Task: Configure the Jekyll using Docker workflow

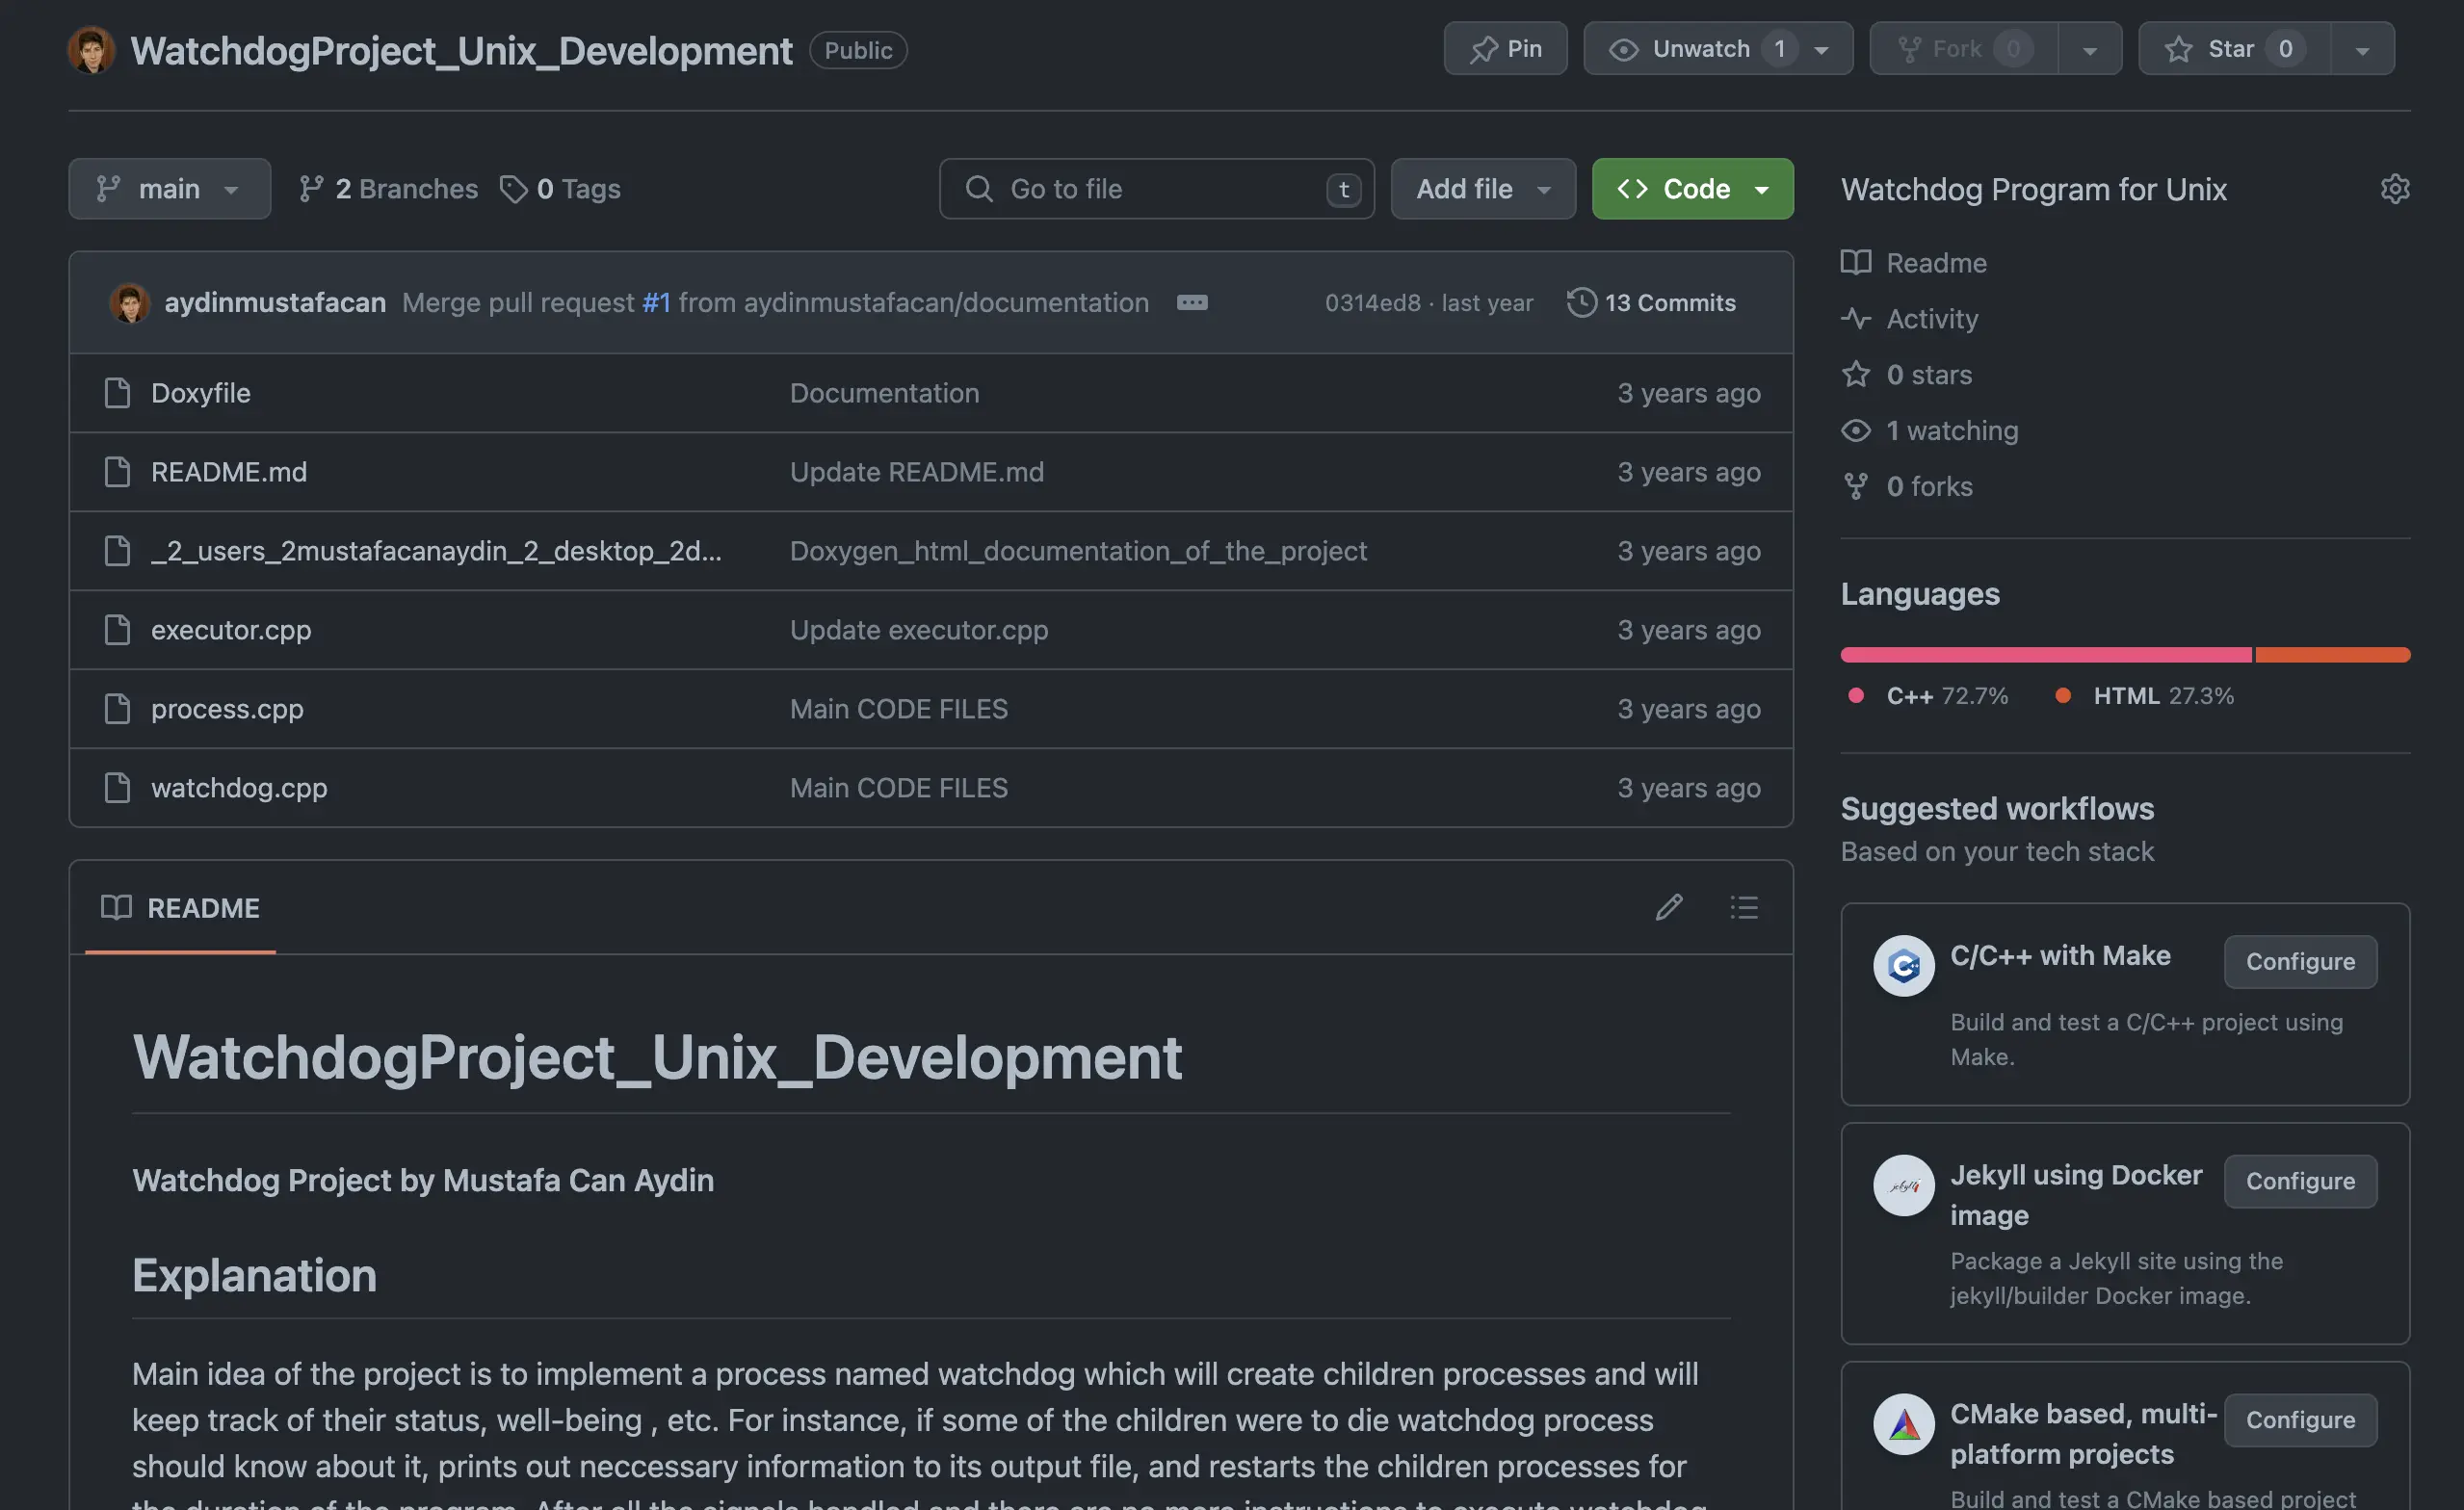Action: pos(2299,1181)
